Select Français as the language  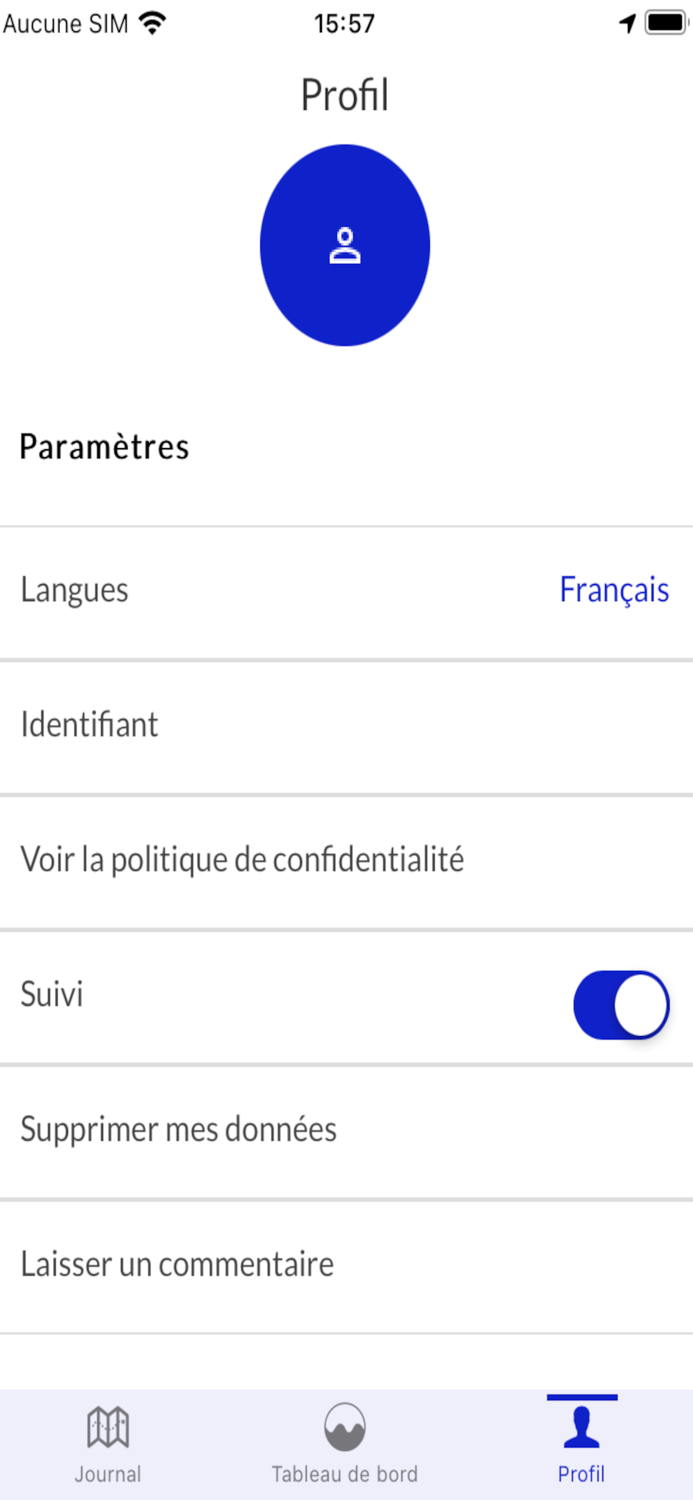[613, 590]
